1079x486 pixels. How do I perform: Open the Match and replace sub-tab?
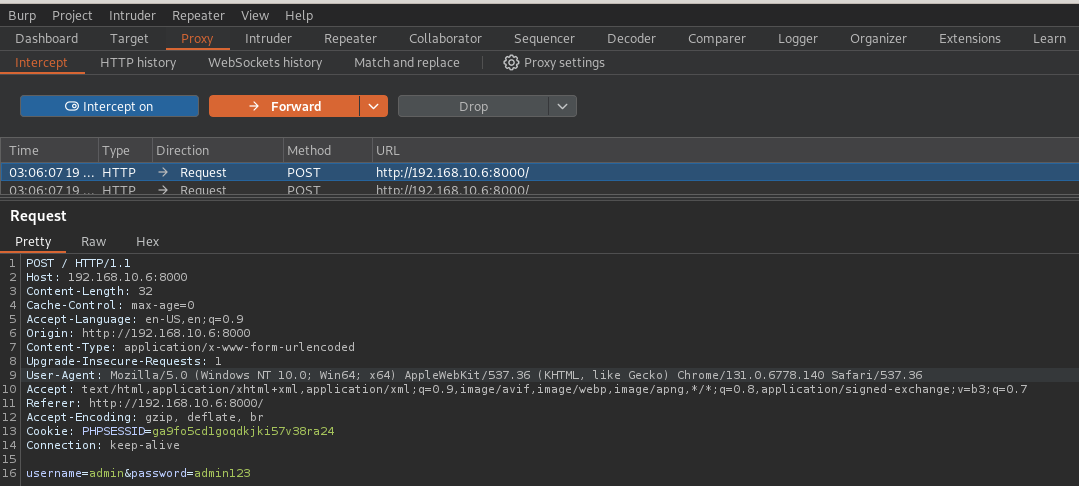pos(407,63)
